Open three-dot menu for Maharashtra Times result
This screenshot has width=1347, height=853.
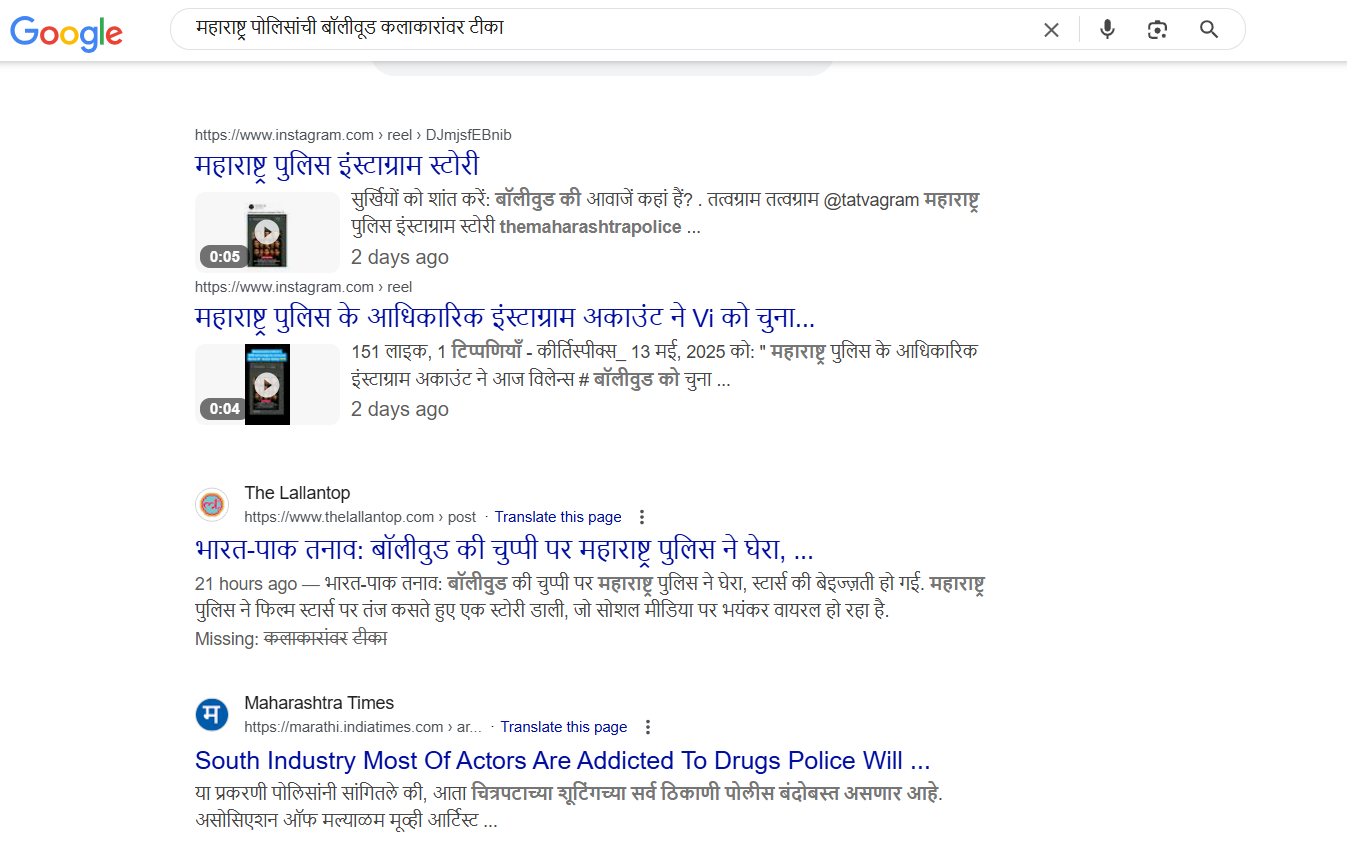click(x=648, y=727)
